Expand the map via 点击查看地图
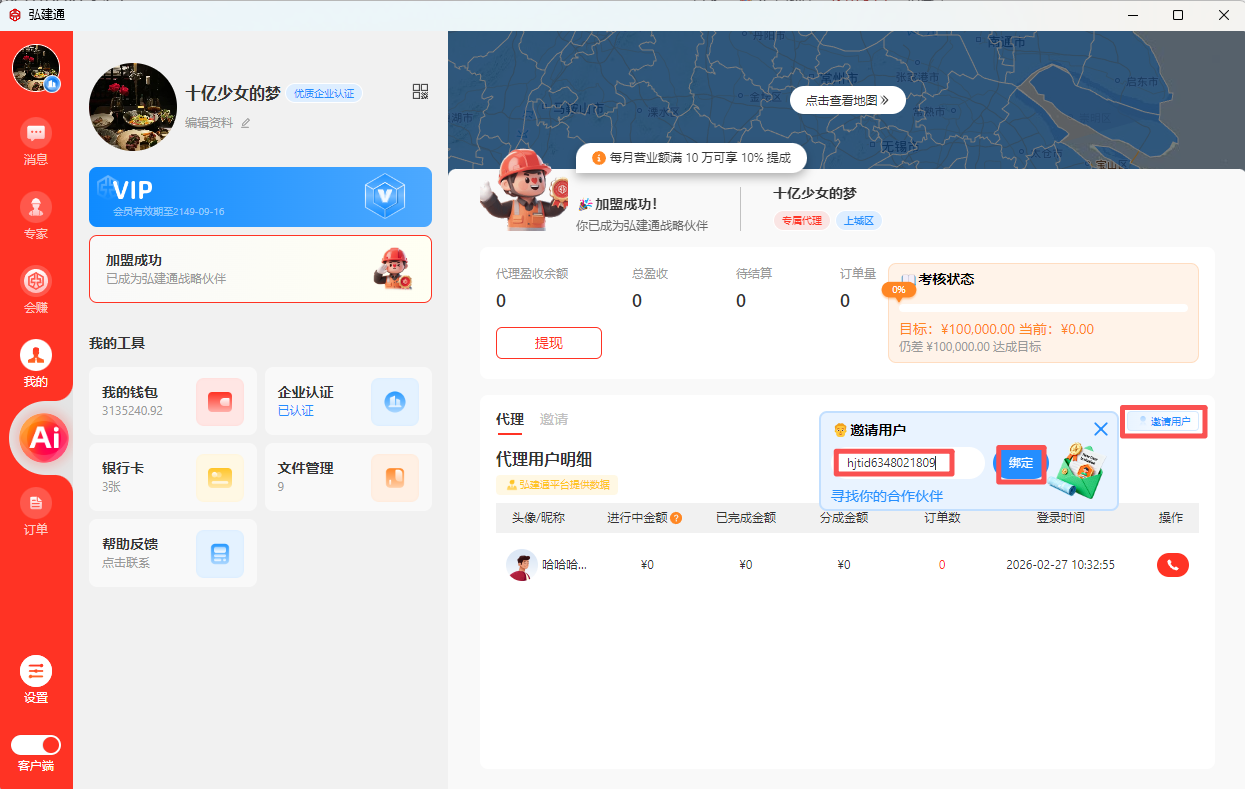 pos(847,100)
